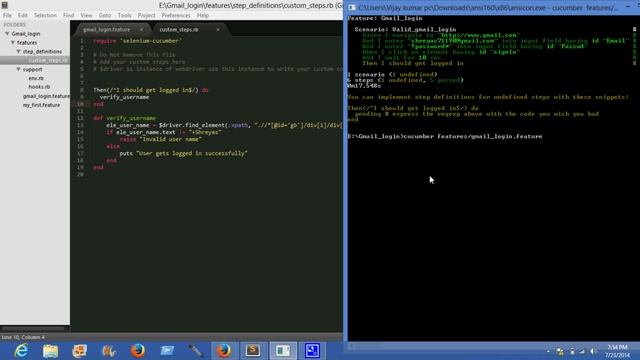The image size is (640, 360).
Task: Open Action Center flag tray icon
Action: pos(560,351)
